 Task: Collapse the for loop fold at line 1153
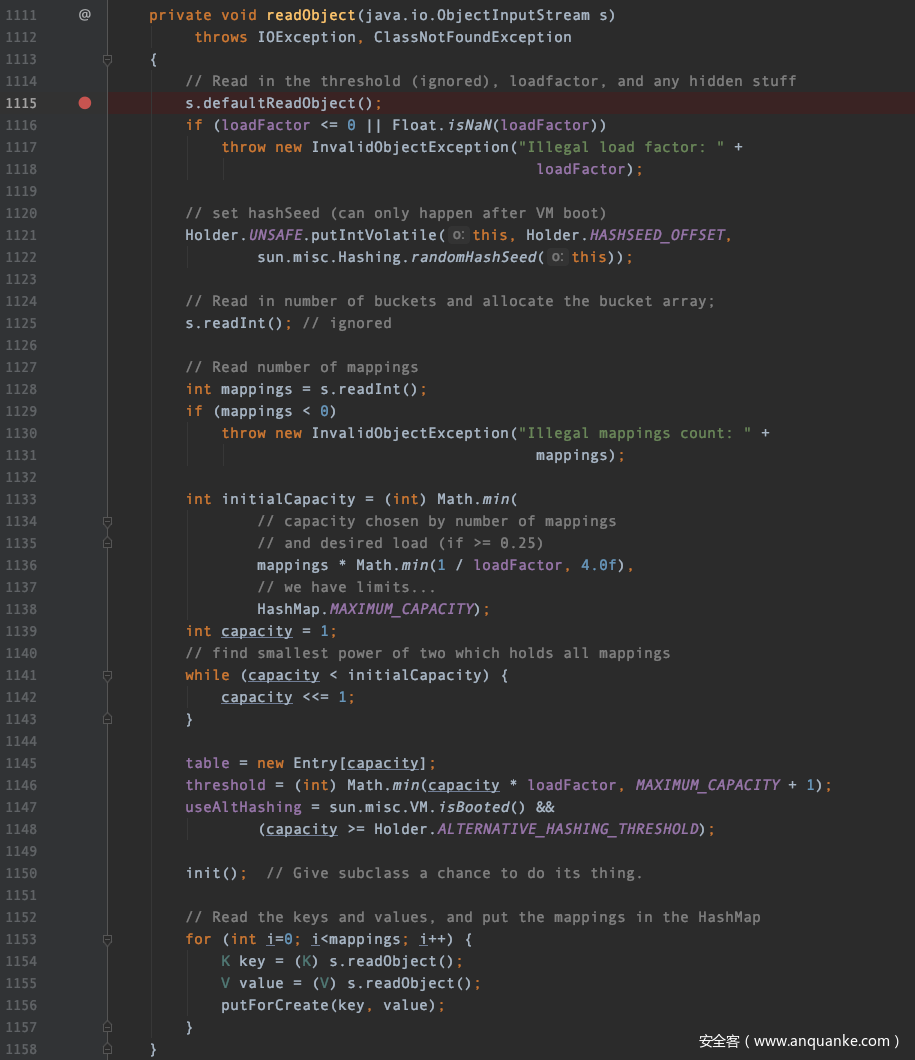pos(107,939)
